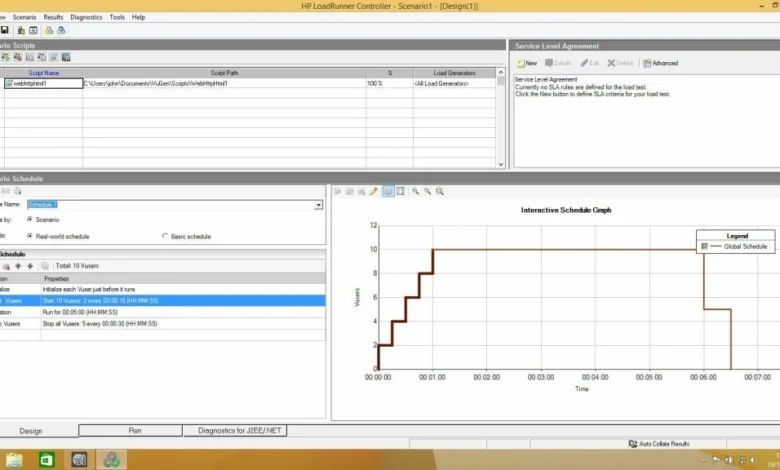Open the Scenario menu
Screen dimensions: 780x470
24,17
